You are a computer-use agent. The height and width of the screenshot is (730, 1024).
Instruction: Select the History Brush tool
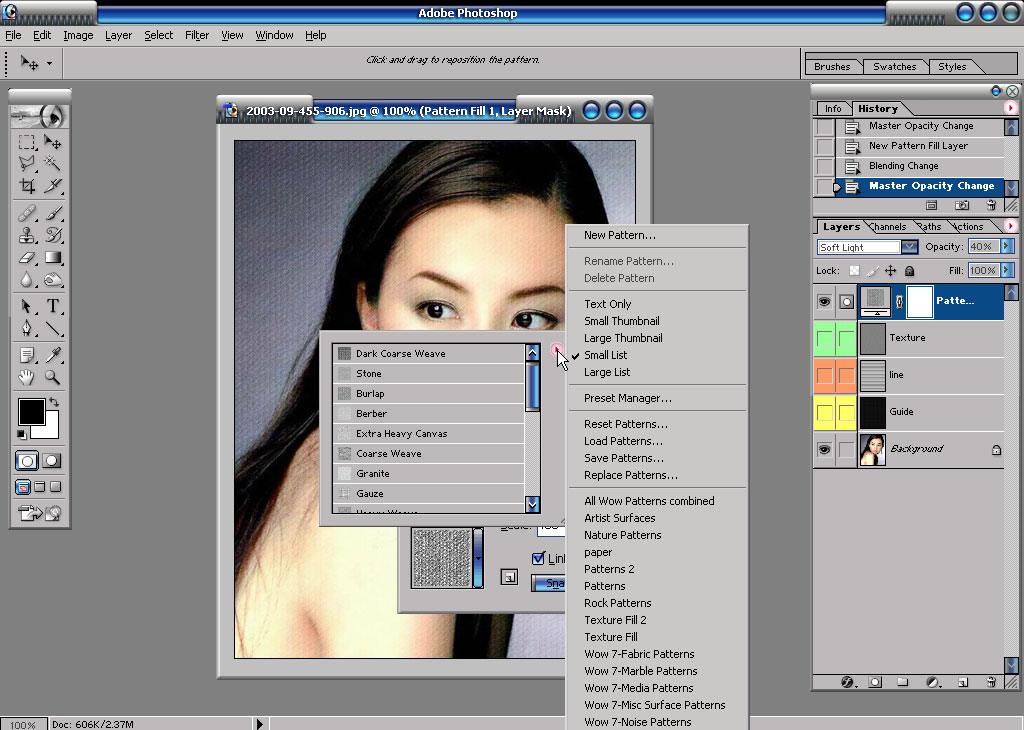click(x=53, y=235)
